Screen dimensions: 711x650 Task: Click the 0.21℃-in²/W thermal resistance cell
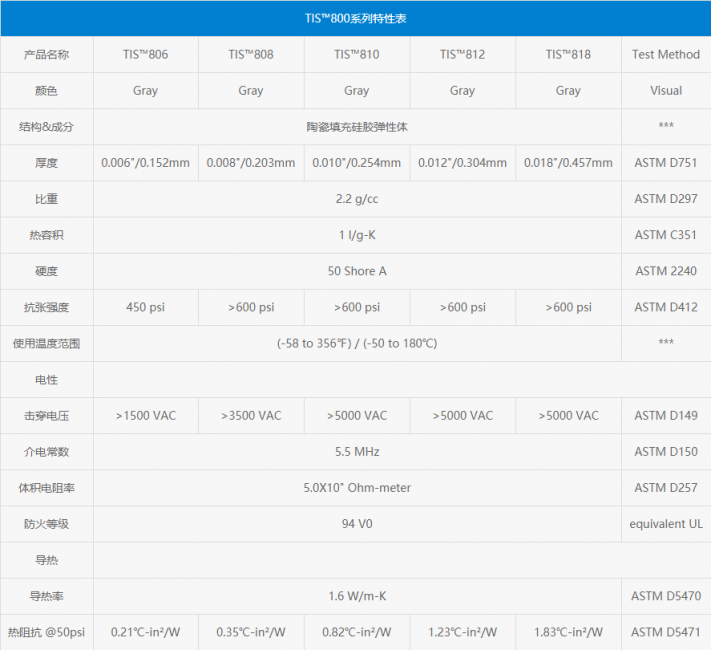tap(145, 632)
